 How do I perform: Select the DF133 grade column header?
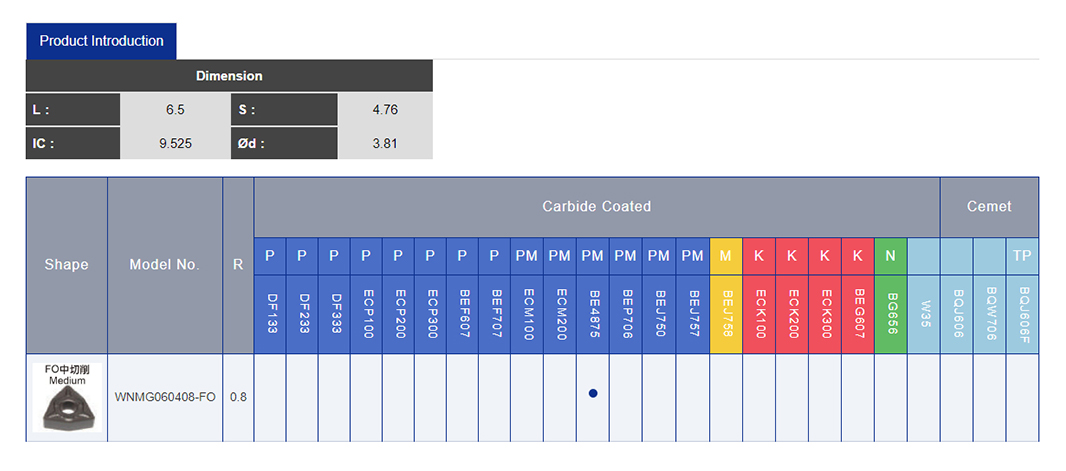coord(270,314)
